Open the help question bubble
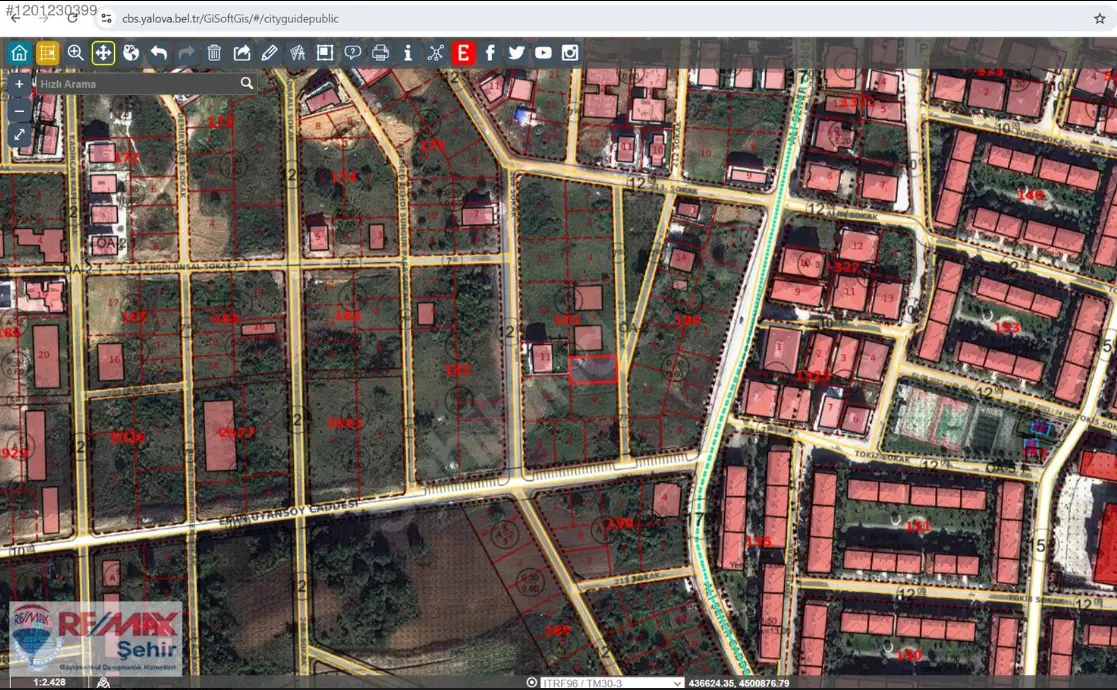The image size is (1117, 690). (353, 53)
